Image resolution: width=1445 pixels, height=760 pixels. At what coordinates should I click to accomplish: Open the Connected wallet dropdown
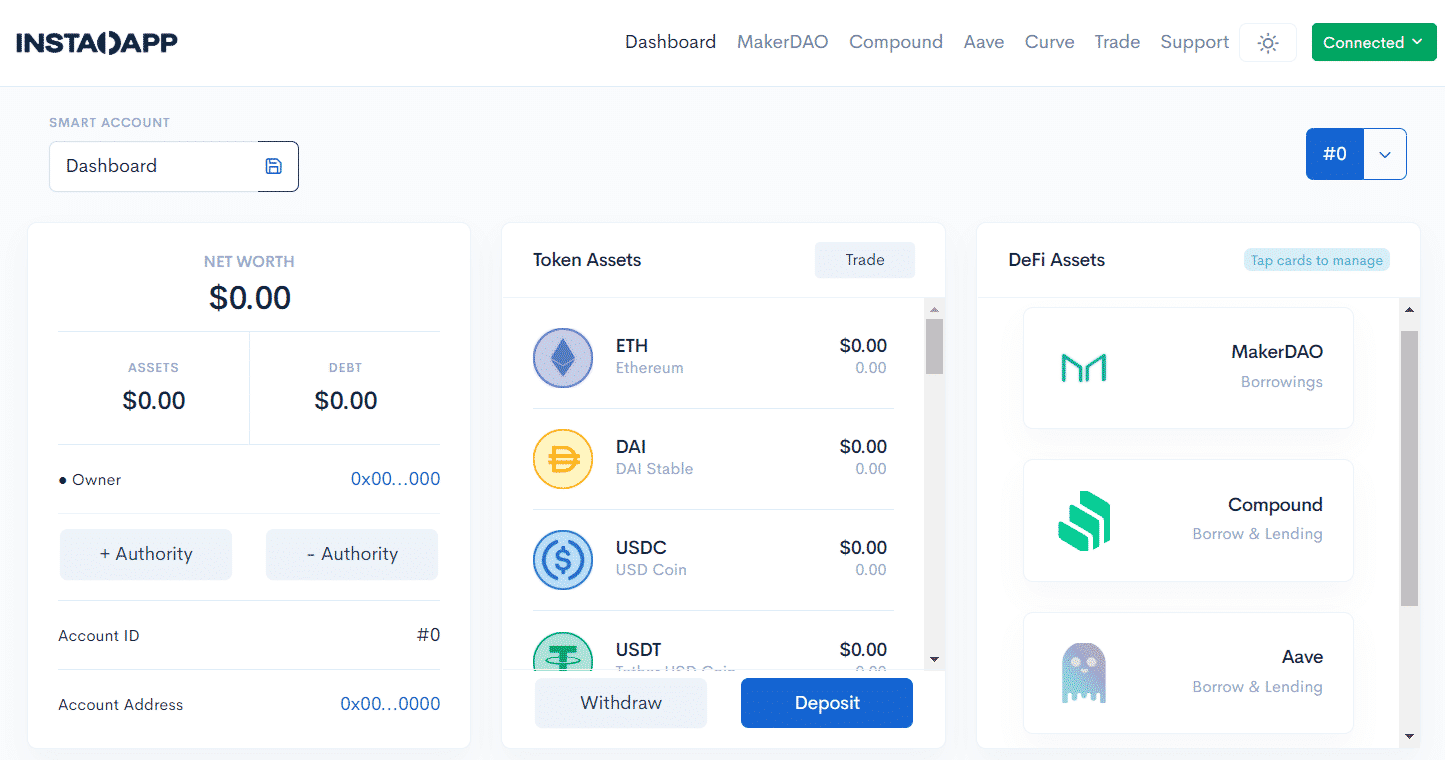pos(1374,42)
